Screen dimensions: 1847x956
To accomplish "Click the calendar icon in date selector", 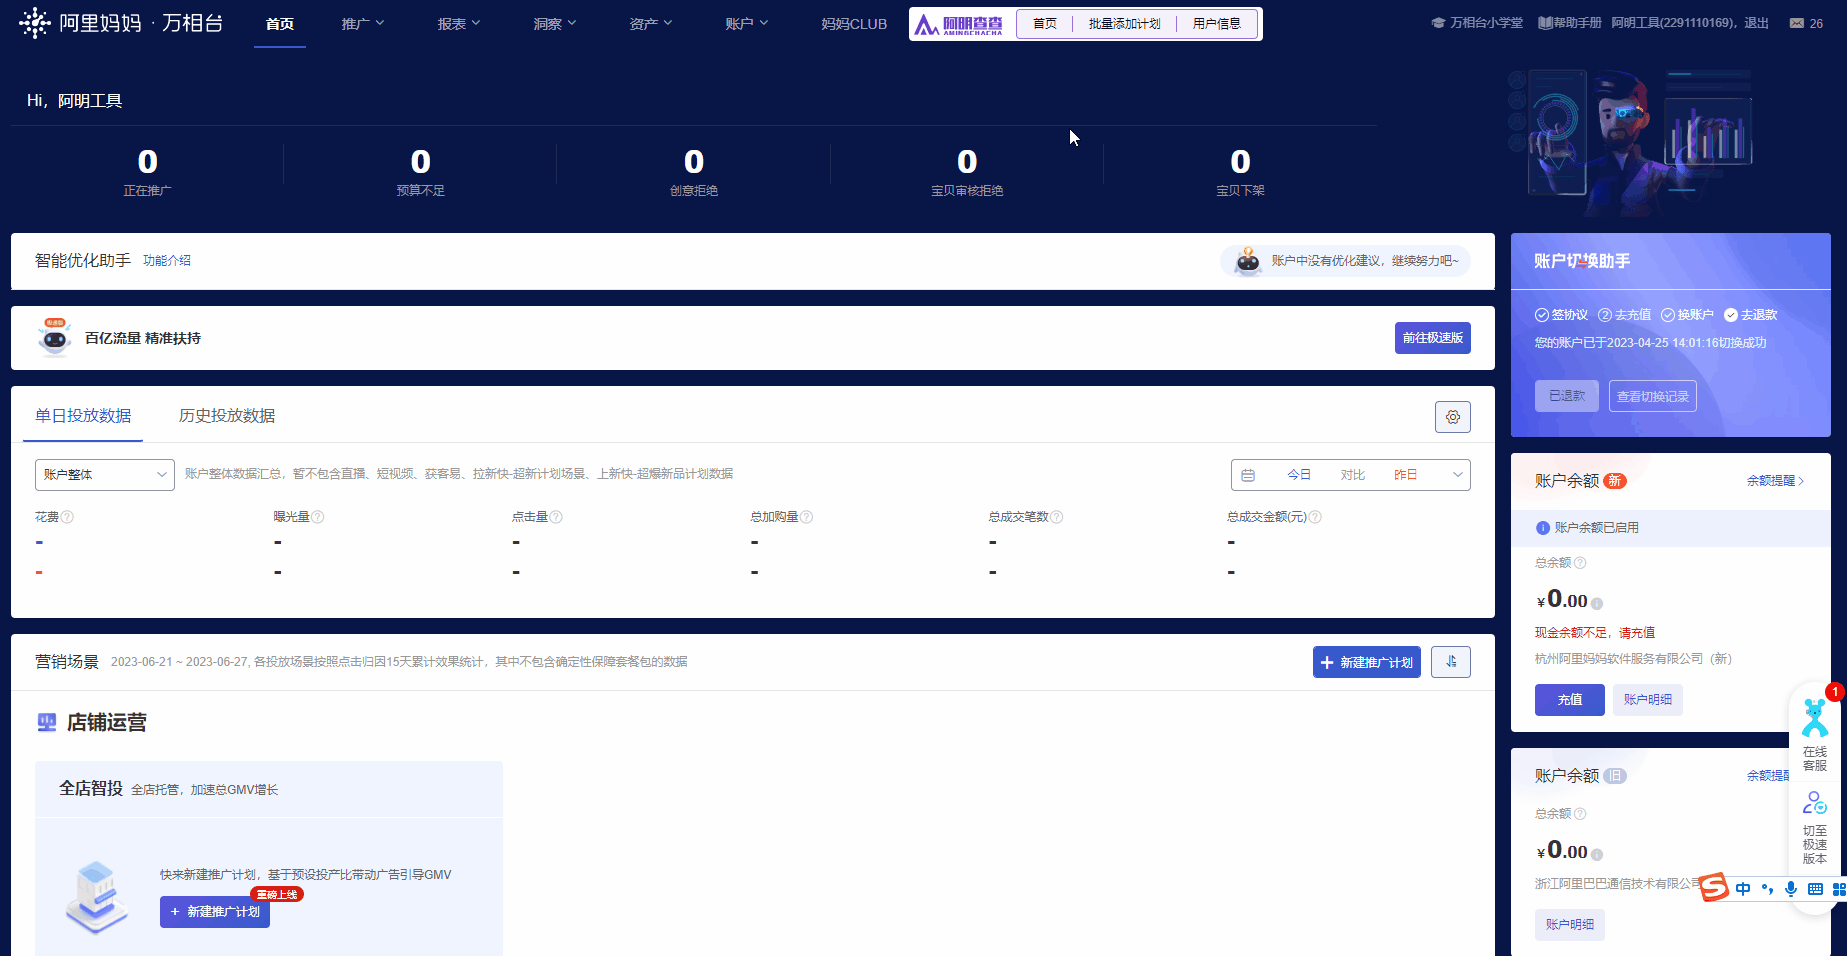I will (x=1248, y=475).
